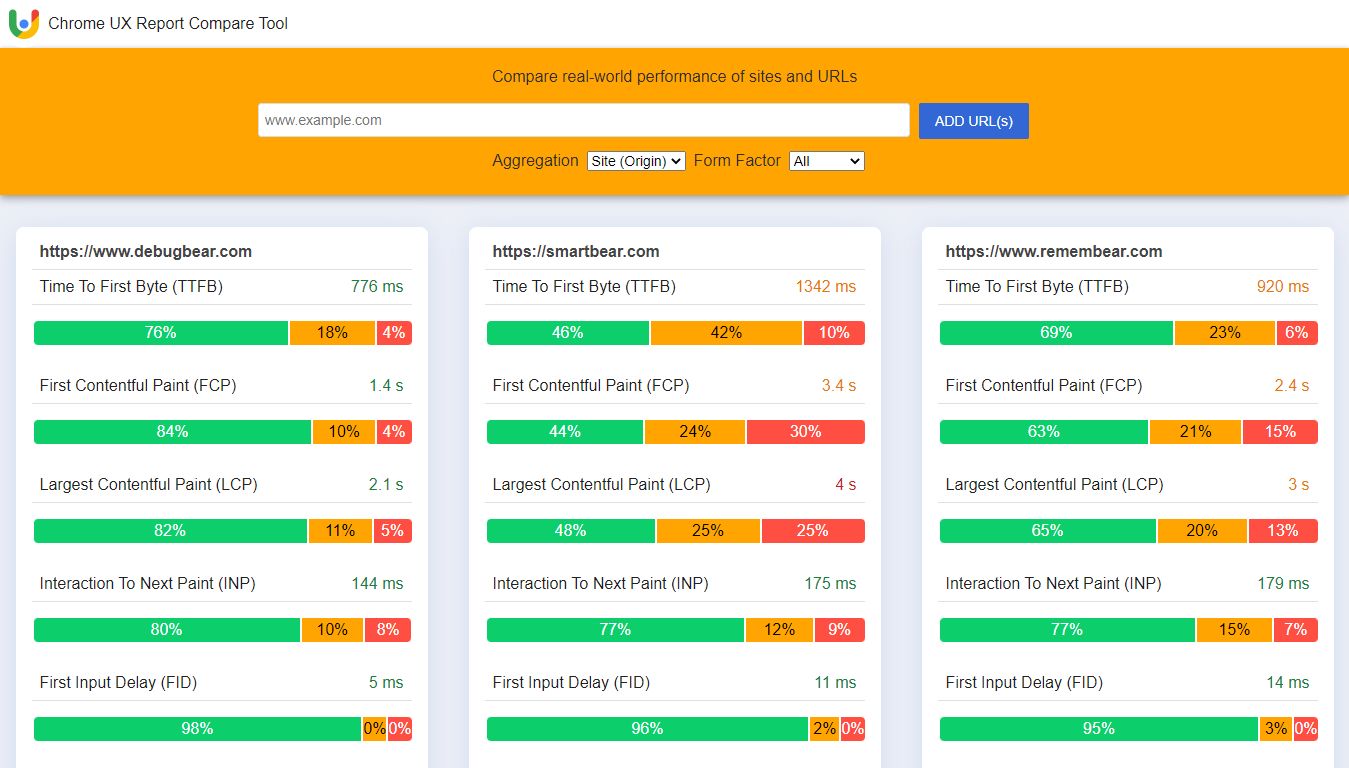
Task: Click smartbear FID value 11 ms
Action: [835, 682]
